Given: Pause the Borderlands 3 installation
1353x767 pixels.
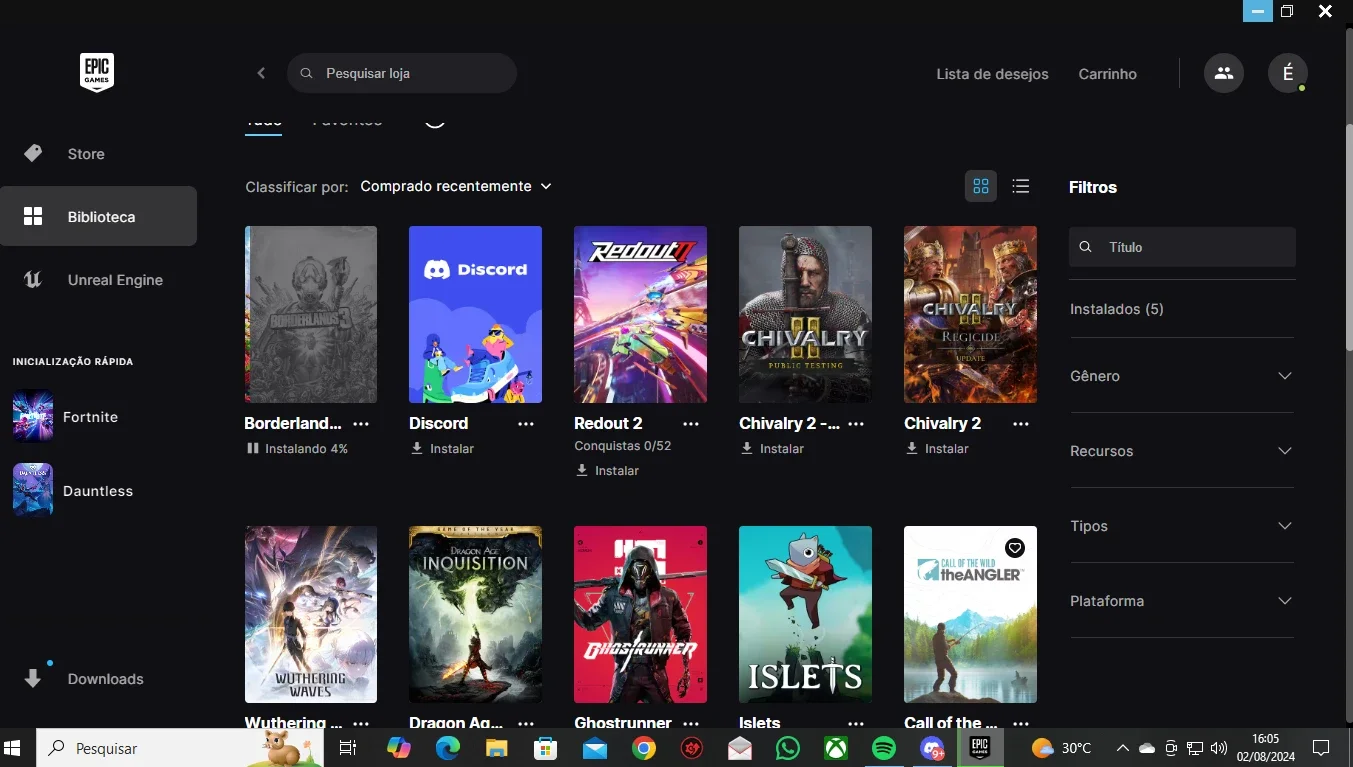Looking at the screenshot, I should 252,449.
